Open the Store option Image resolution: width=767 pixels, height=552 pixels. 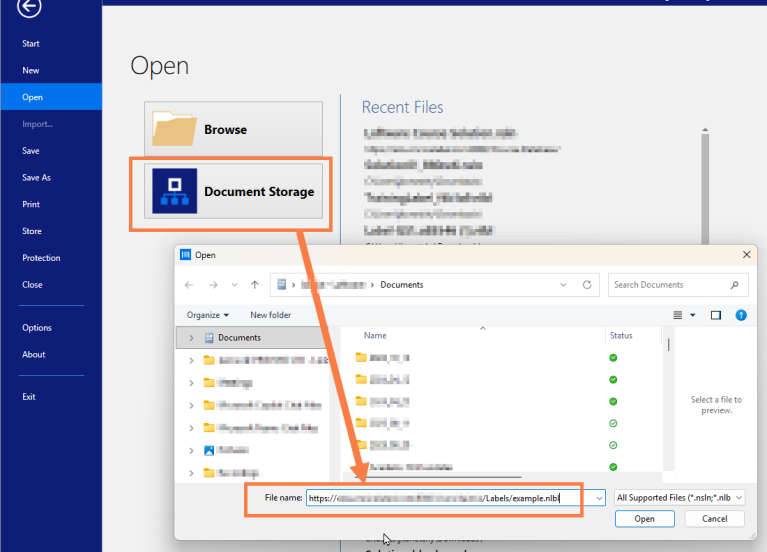(x=32, y=231)
